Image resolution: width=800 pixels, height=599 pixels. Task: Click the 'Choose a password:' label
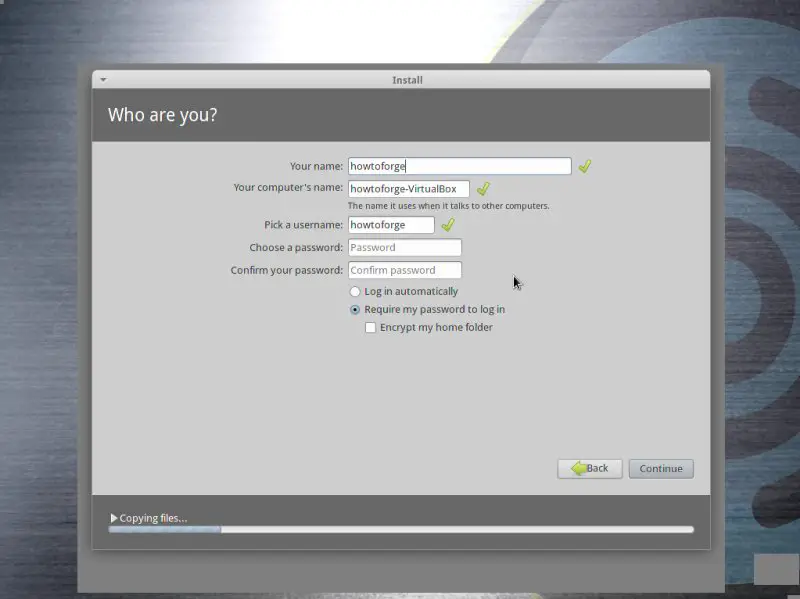tap(296, 247)
